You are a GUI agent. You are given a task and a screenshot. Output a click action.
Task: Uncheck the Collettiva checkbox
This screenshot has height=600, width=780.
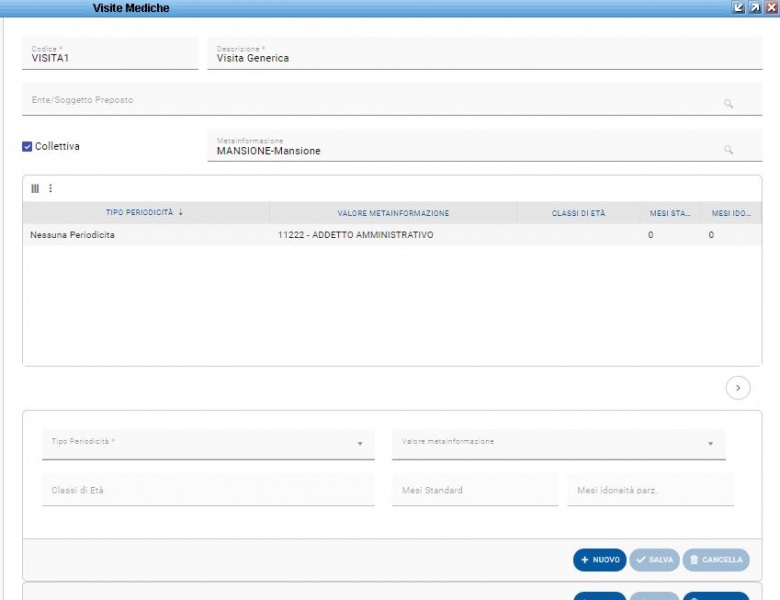pyautogui.click(x=28, y=147)
